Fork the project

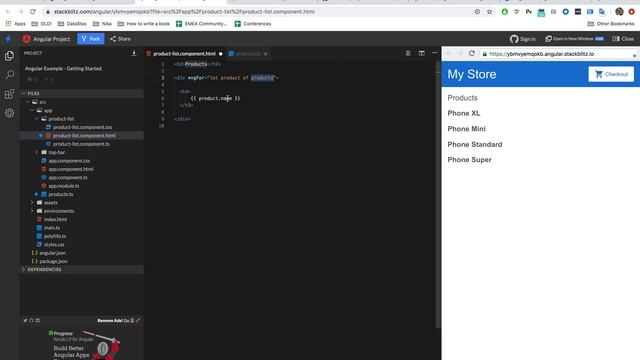click(91, 39)
